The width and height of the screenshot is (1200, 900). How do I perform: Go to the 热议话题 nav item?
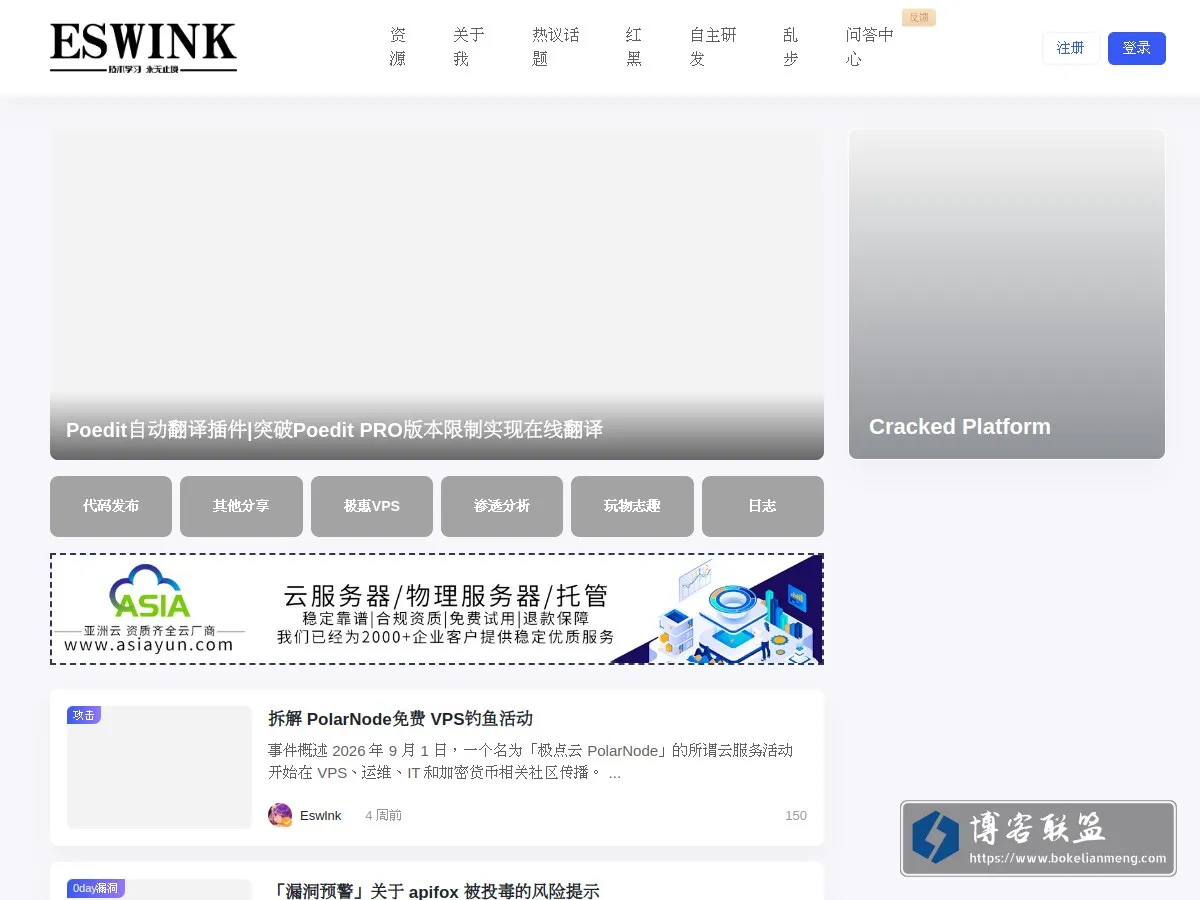556,47
